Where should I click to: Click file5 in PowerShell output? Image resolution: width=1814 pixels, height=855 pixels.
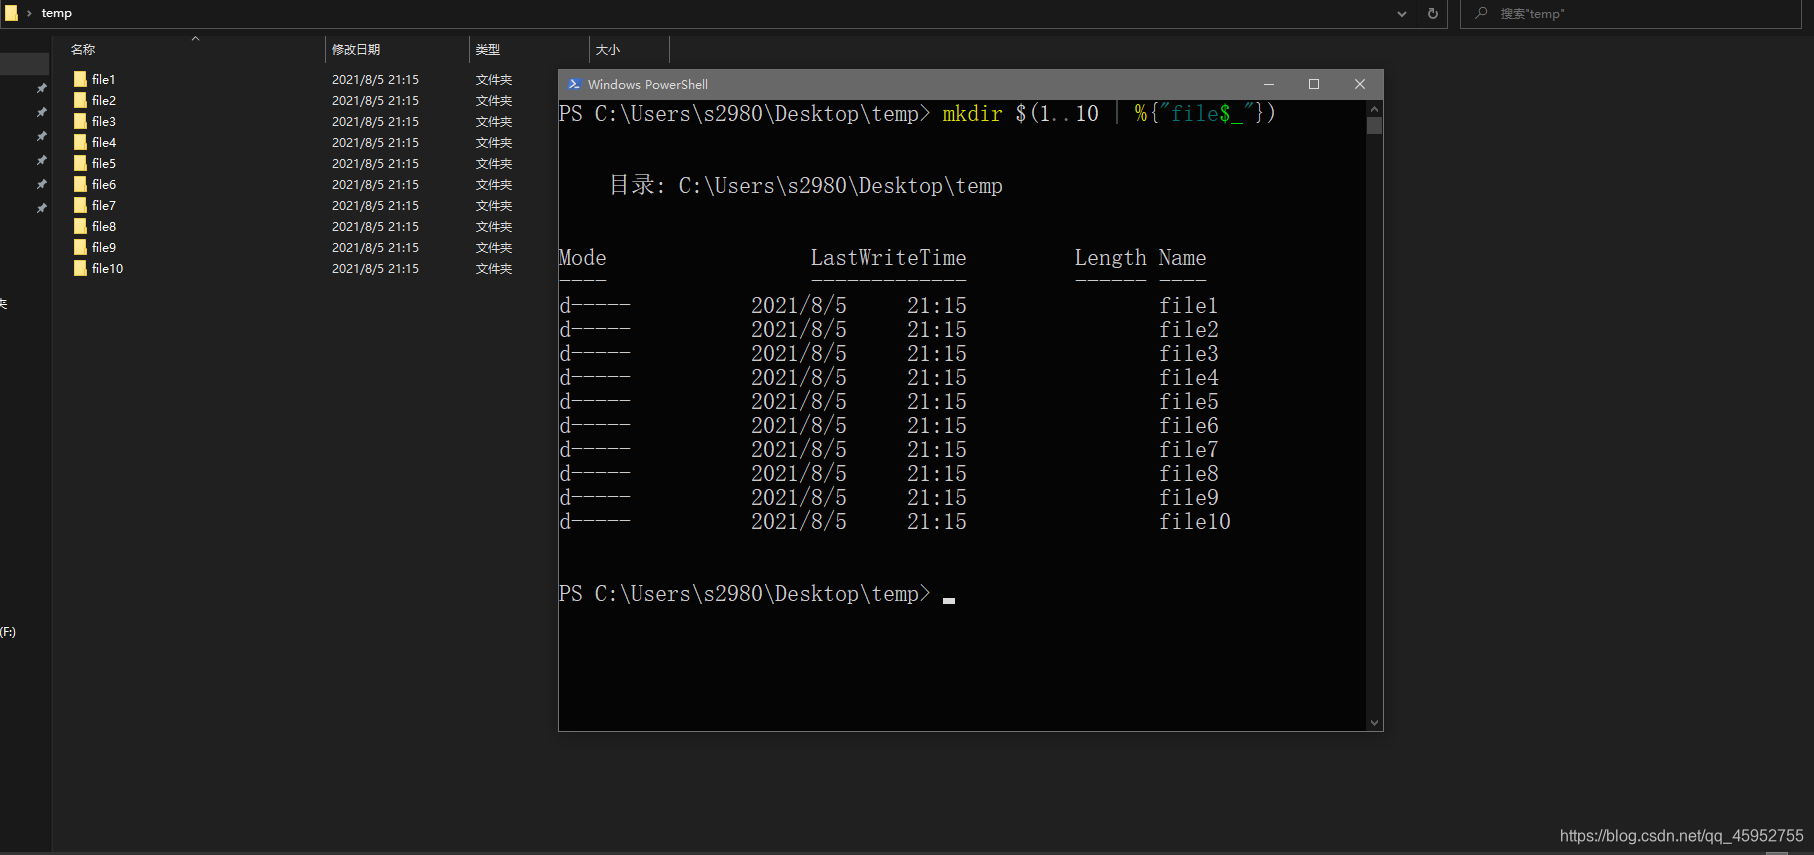pos(1189,402)
